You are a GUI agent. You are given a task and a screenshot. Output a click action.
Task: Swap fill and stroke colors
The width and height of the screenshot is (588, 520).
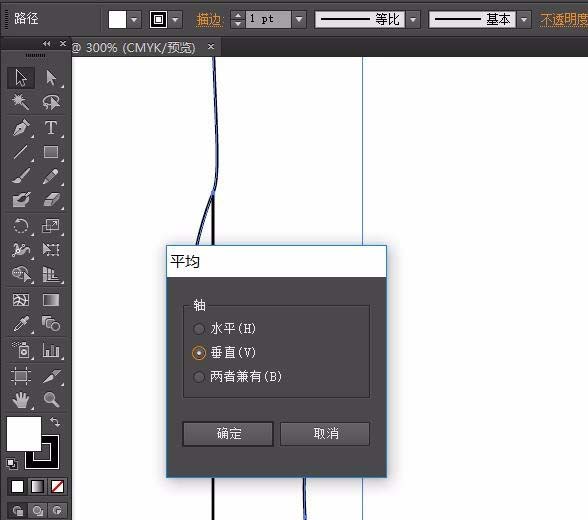click(x=55, y=422)
